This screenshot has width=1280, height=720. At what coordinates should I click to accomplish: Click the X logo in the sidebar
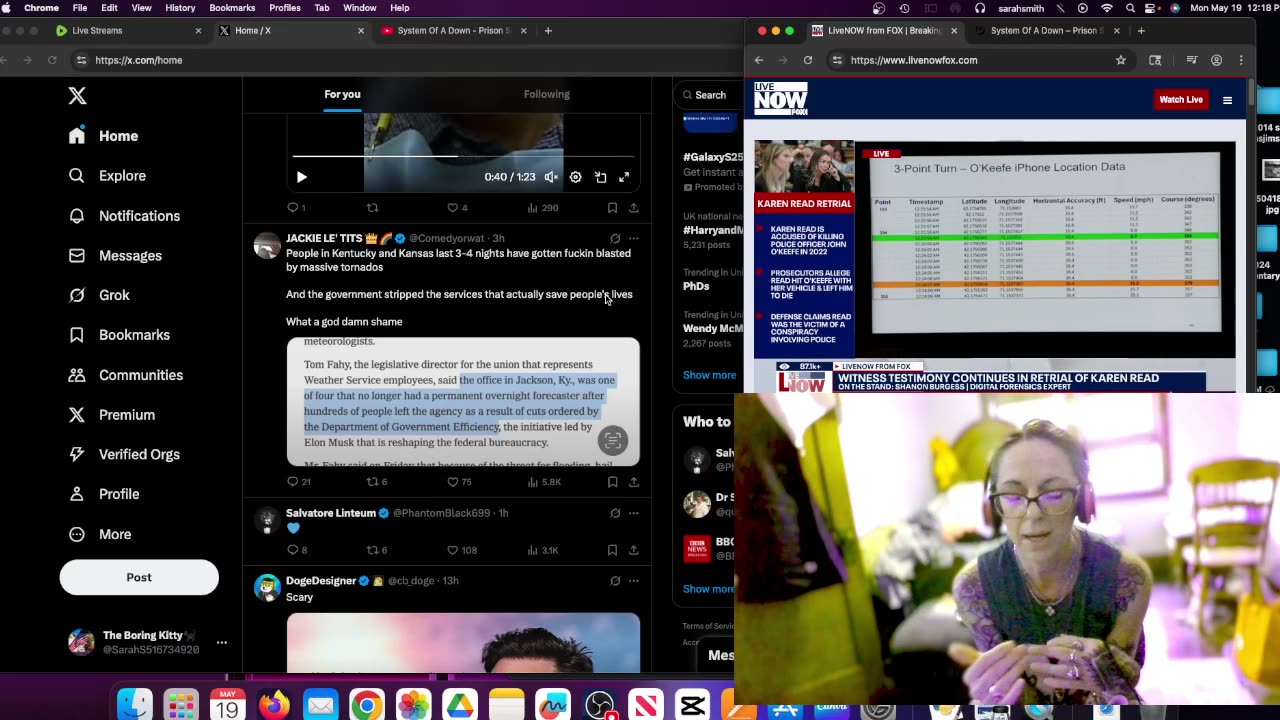click(x=77, y=96)
